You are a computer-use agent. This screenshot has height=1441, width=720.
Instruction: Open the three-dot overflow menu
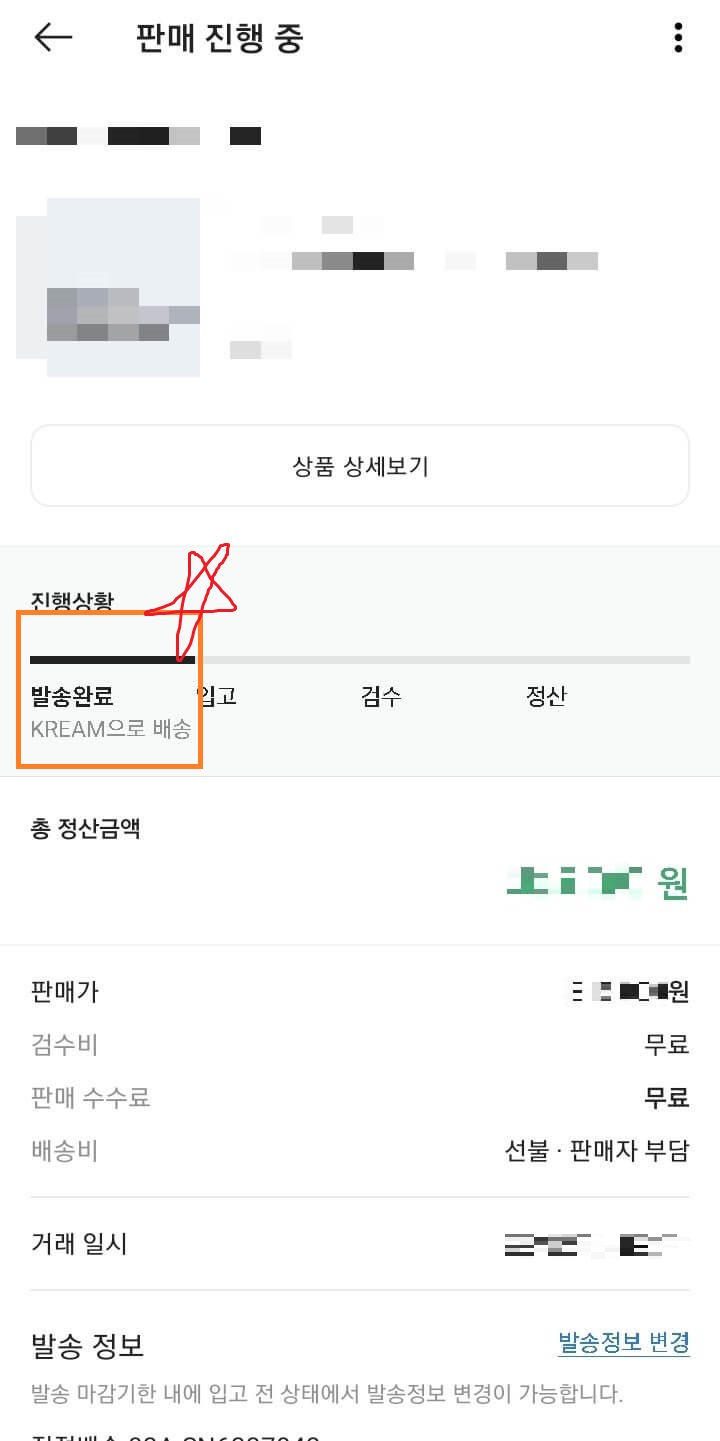point(678,38)
